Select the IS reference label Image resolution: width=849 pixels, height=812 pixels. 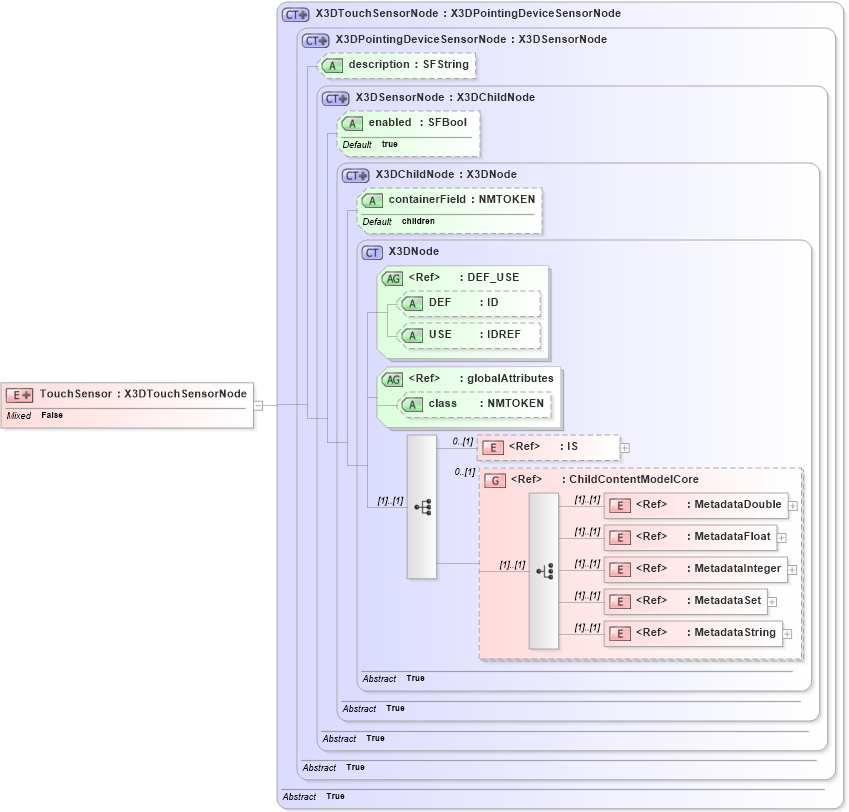point(544,447)
